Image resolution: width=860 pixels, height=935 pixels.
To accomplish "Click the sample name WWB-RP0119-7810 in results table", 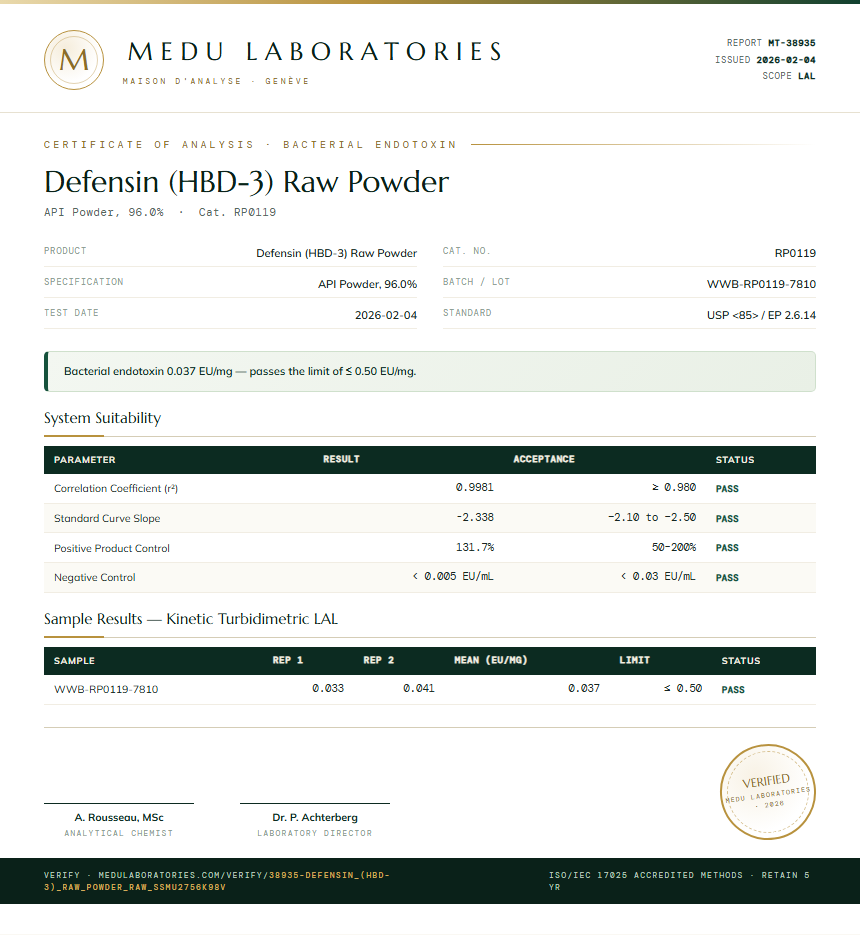I will pos(106,689).
